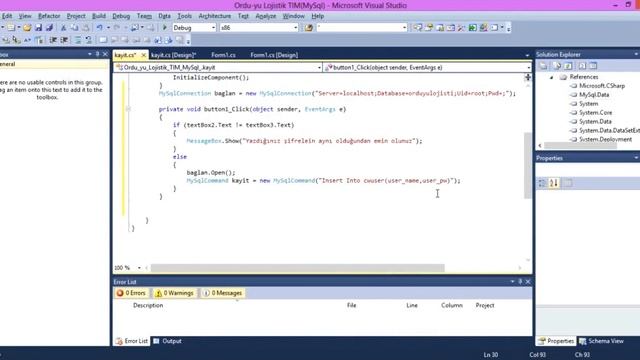Viewport: 640px width, 360px height.
Task: Click the Undo arrow icon
Action: point(99,28)
